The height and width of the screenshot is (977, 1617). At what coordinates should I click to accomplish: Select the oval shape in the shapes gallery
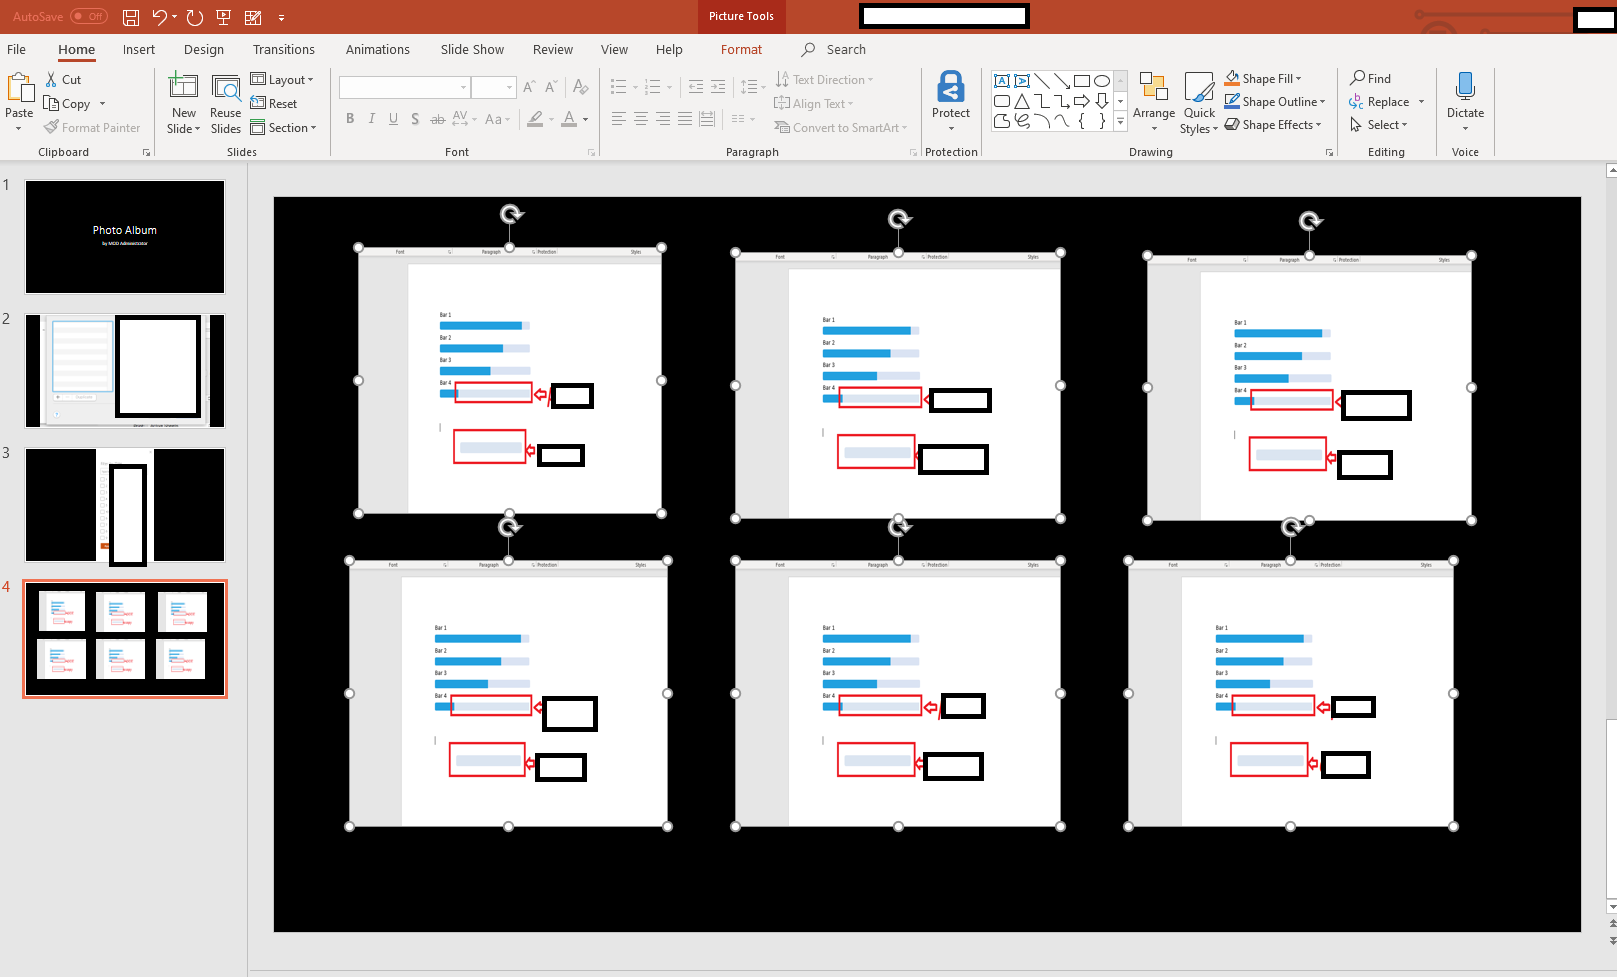[x=1101, y=81]
